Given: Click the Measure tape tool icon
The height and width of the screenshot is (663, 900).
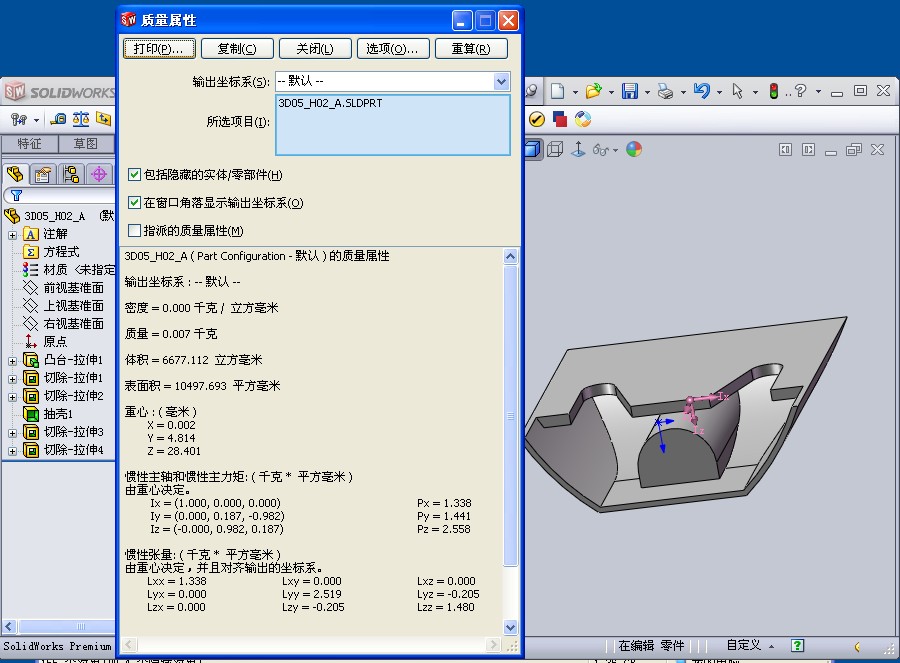Looking at the screenshot, I should [58, 119].
